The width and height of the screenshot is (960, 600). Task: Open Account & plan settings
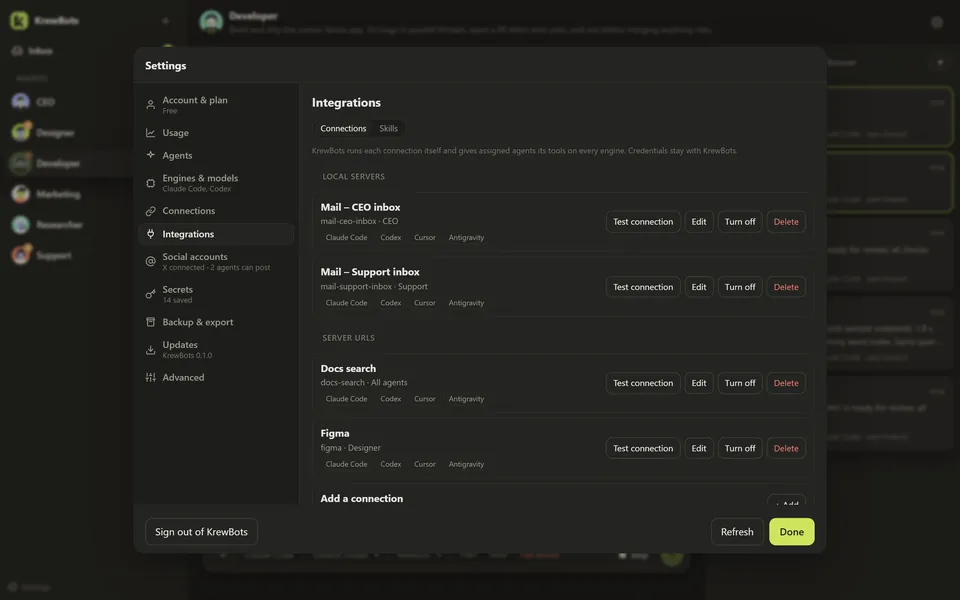(216, 105)
